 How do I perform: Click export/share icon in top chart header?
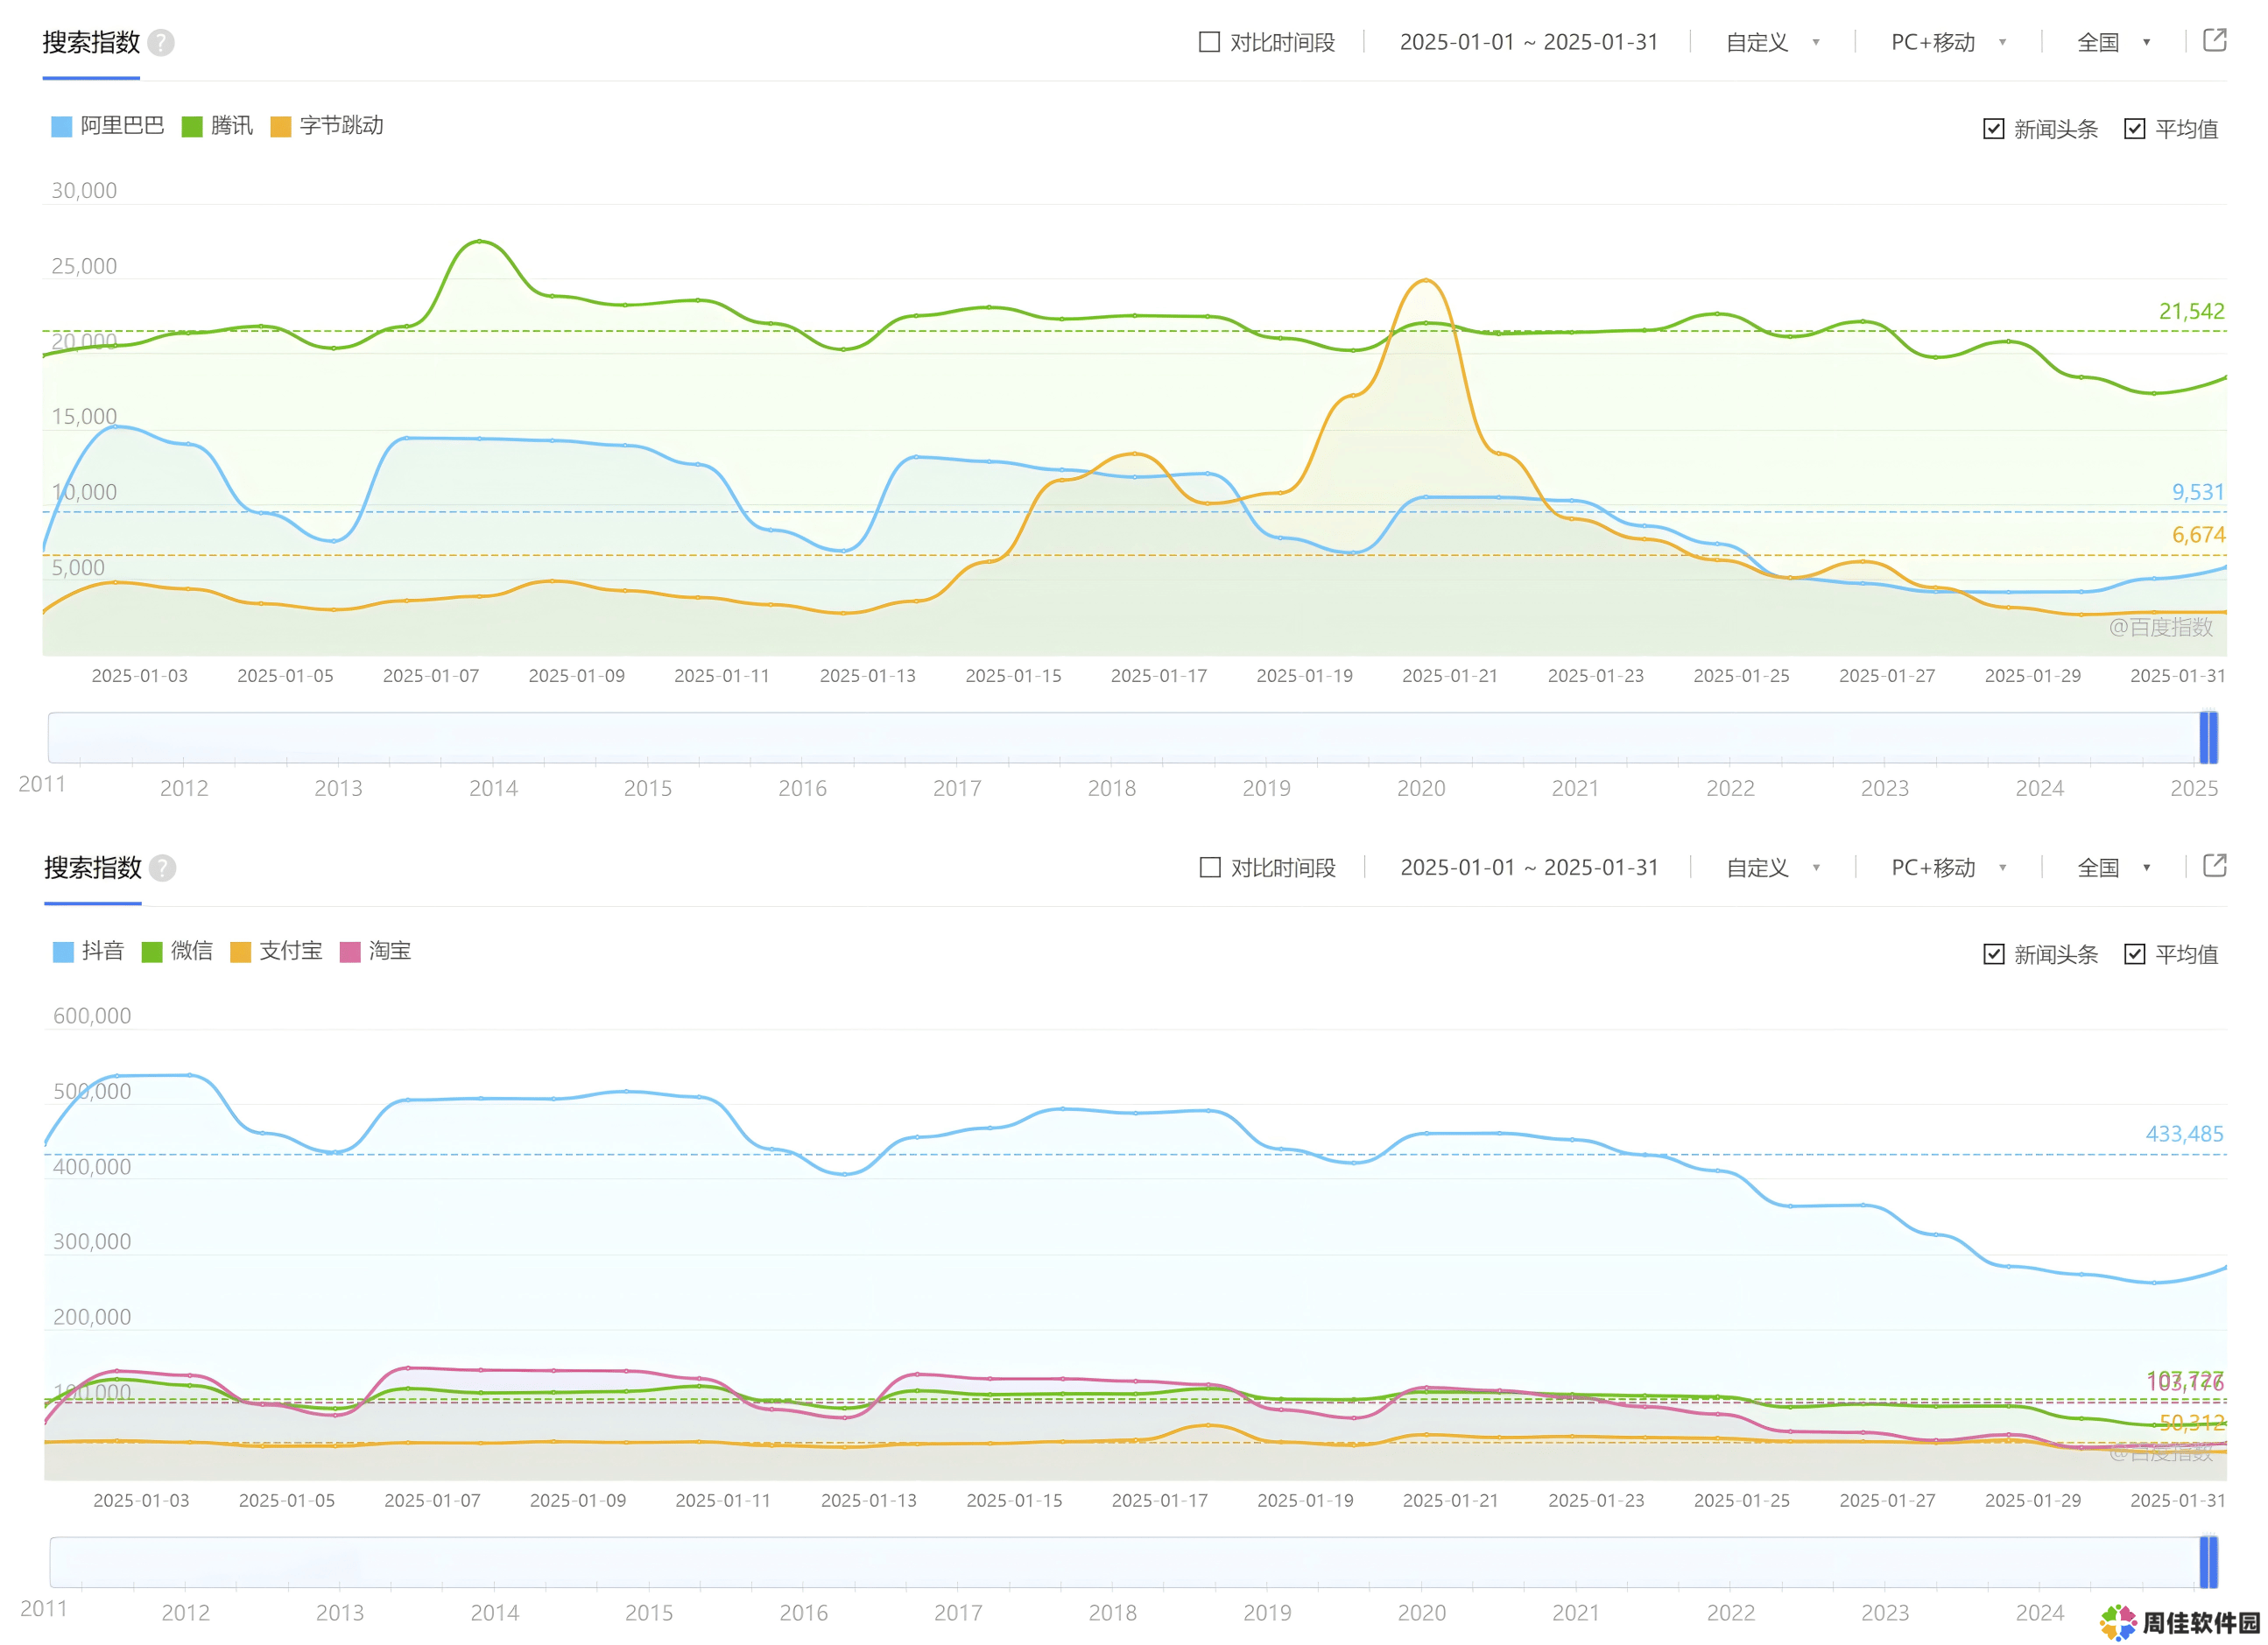2215,40
